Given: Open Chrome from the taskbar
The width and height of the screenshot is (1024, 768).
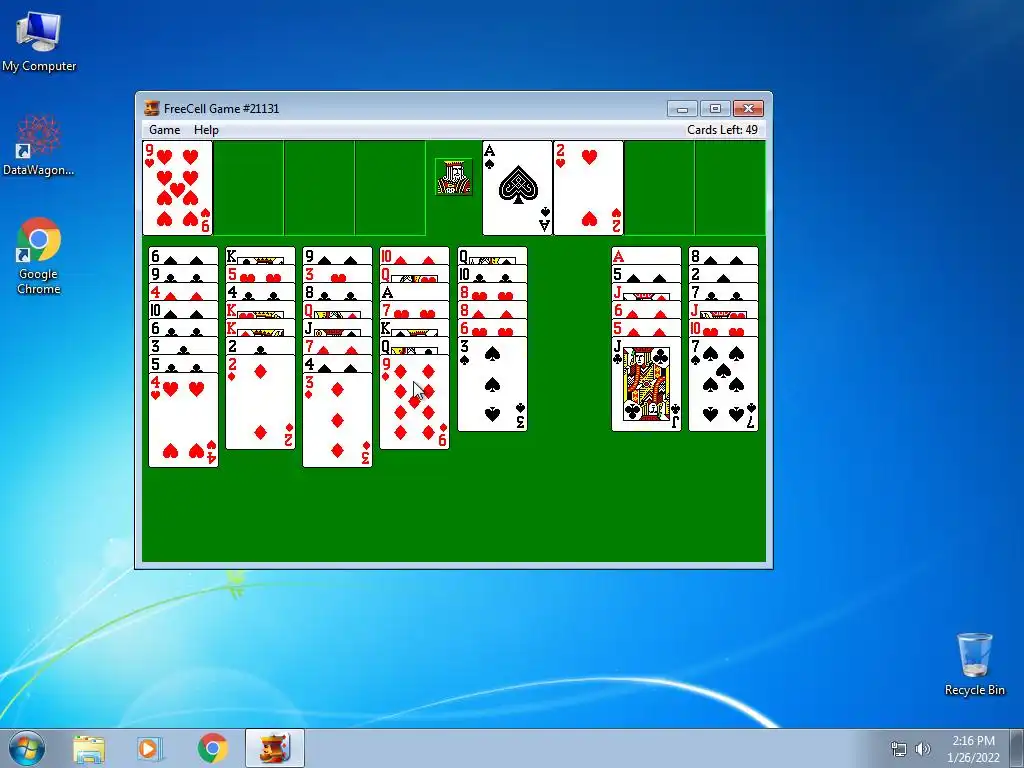Looking at the screenshot, I should pyautogui.click(x=213, y=749).
